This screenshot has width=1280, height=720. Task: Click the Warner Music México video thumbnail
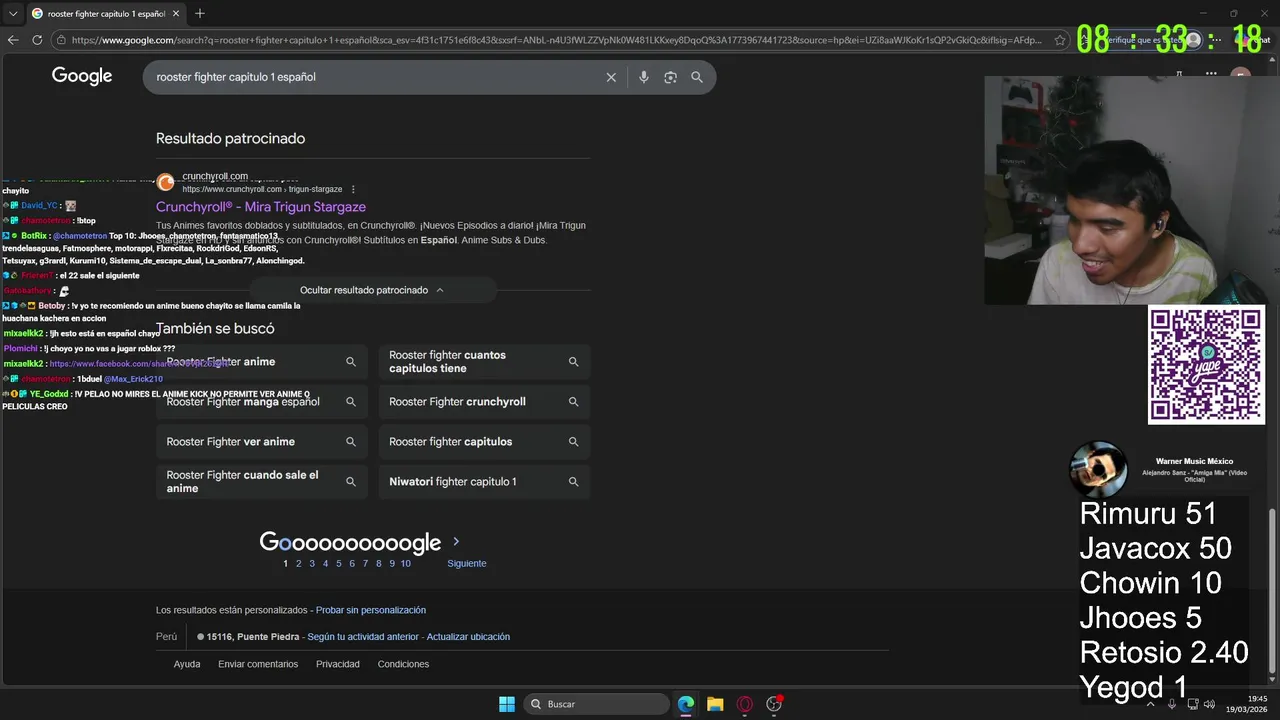pyautogui.click(x=1098, y=468)
